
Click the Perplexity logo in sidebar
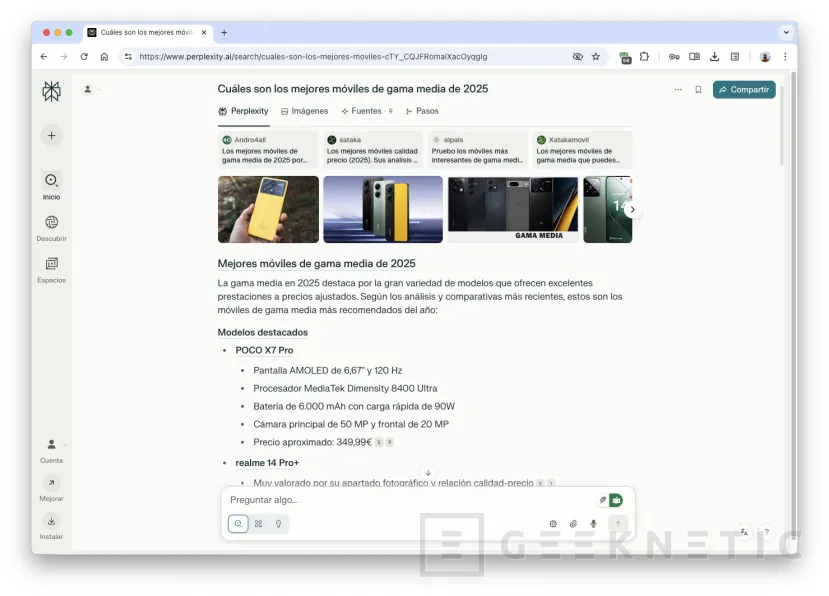[51, 91]
